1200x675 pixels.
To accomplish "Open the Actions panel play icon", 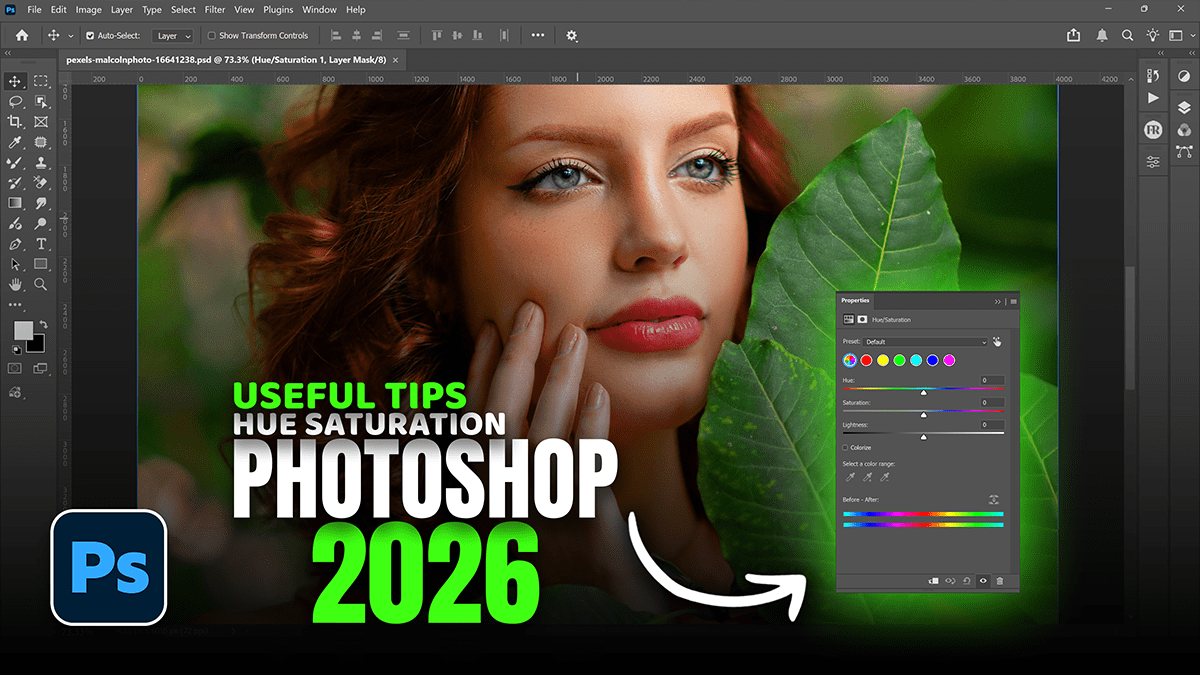I will pyautogui.click(x=1154, y=98).
